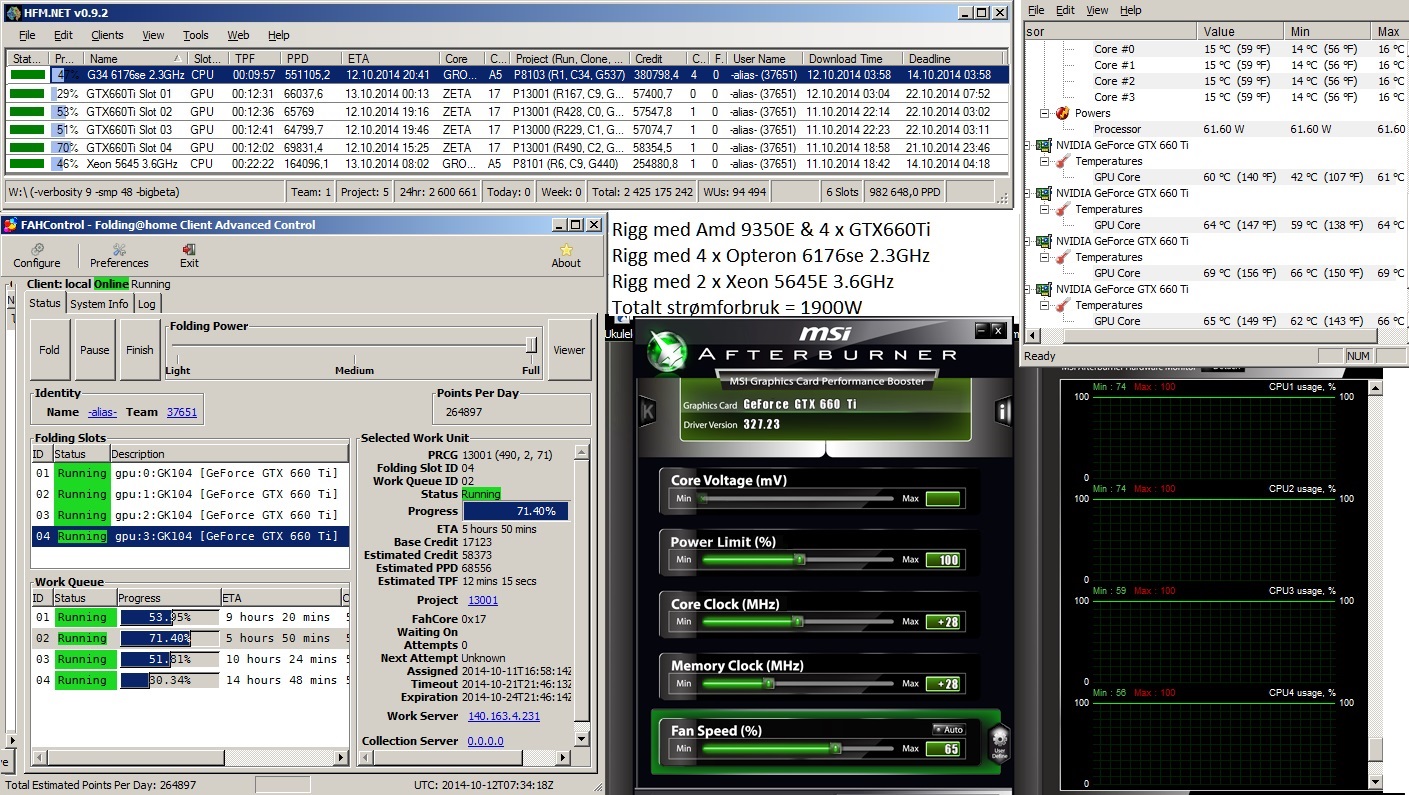1409x795 pixels.
Task: Click the Fan Speed slider handle
Action: 834,748
